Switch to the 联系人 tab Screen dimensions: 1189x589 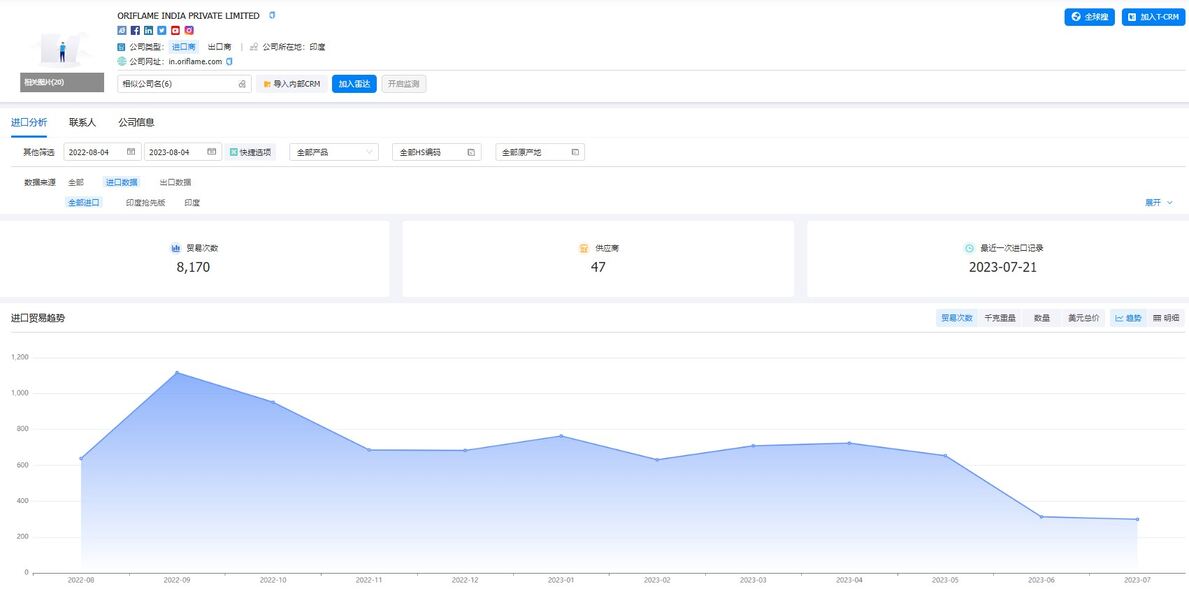[x=82, y=122]
